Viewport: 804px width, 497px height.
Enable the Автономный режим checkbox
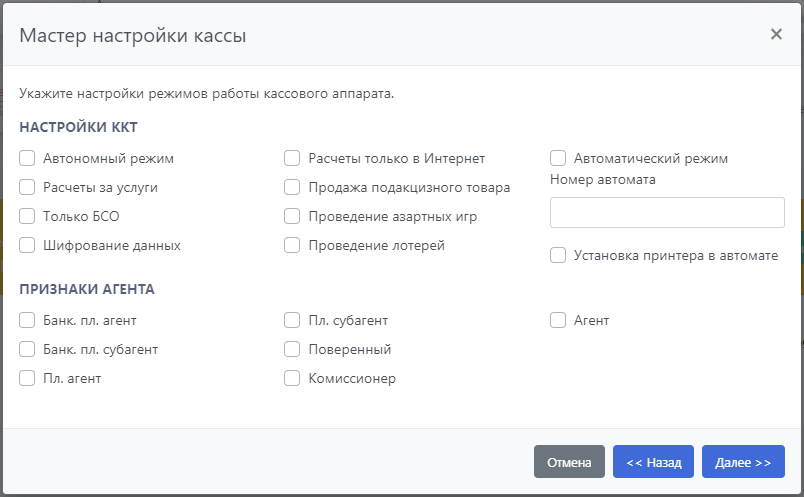27,158
